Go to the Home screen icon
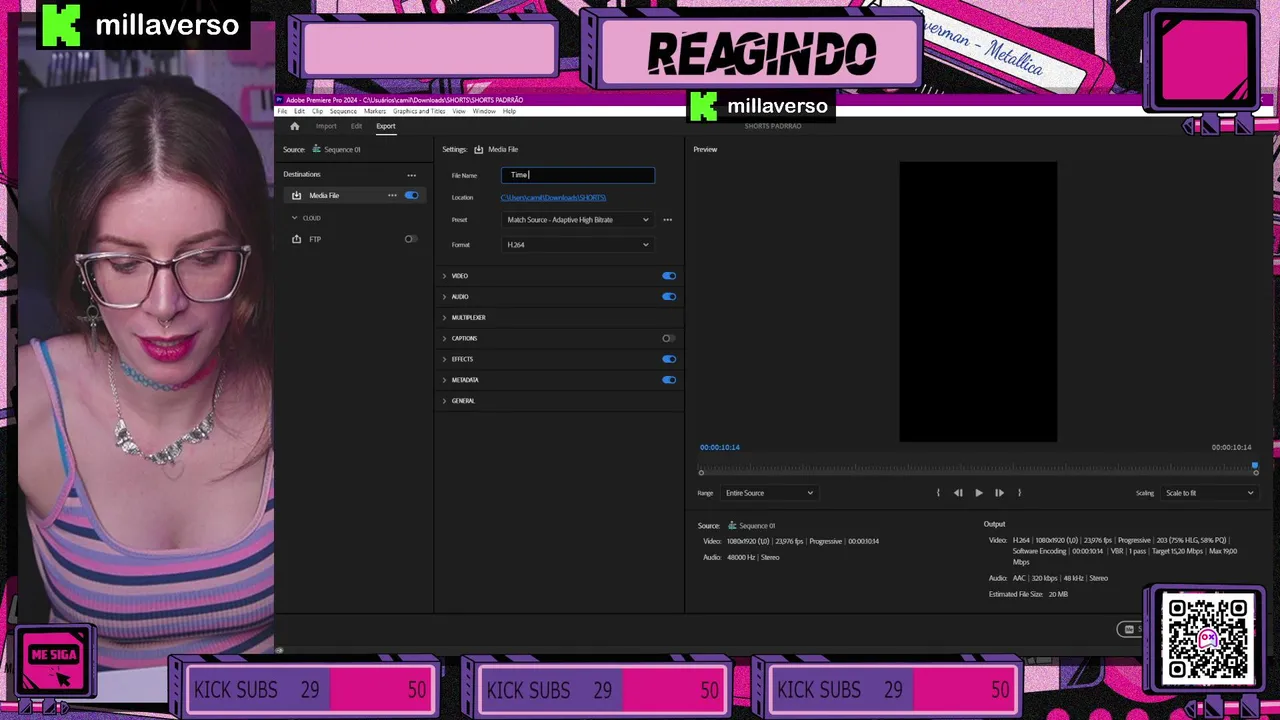 pyautogui.click(x=294, y=126)
